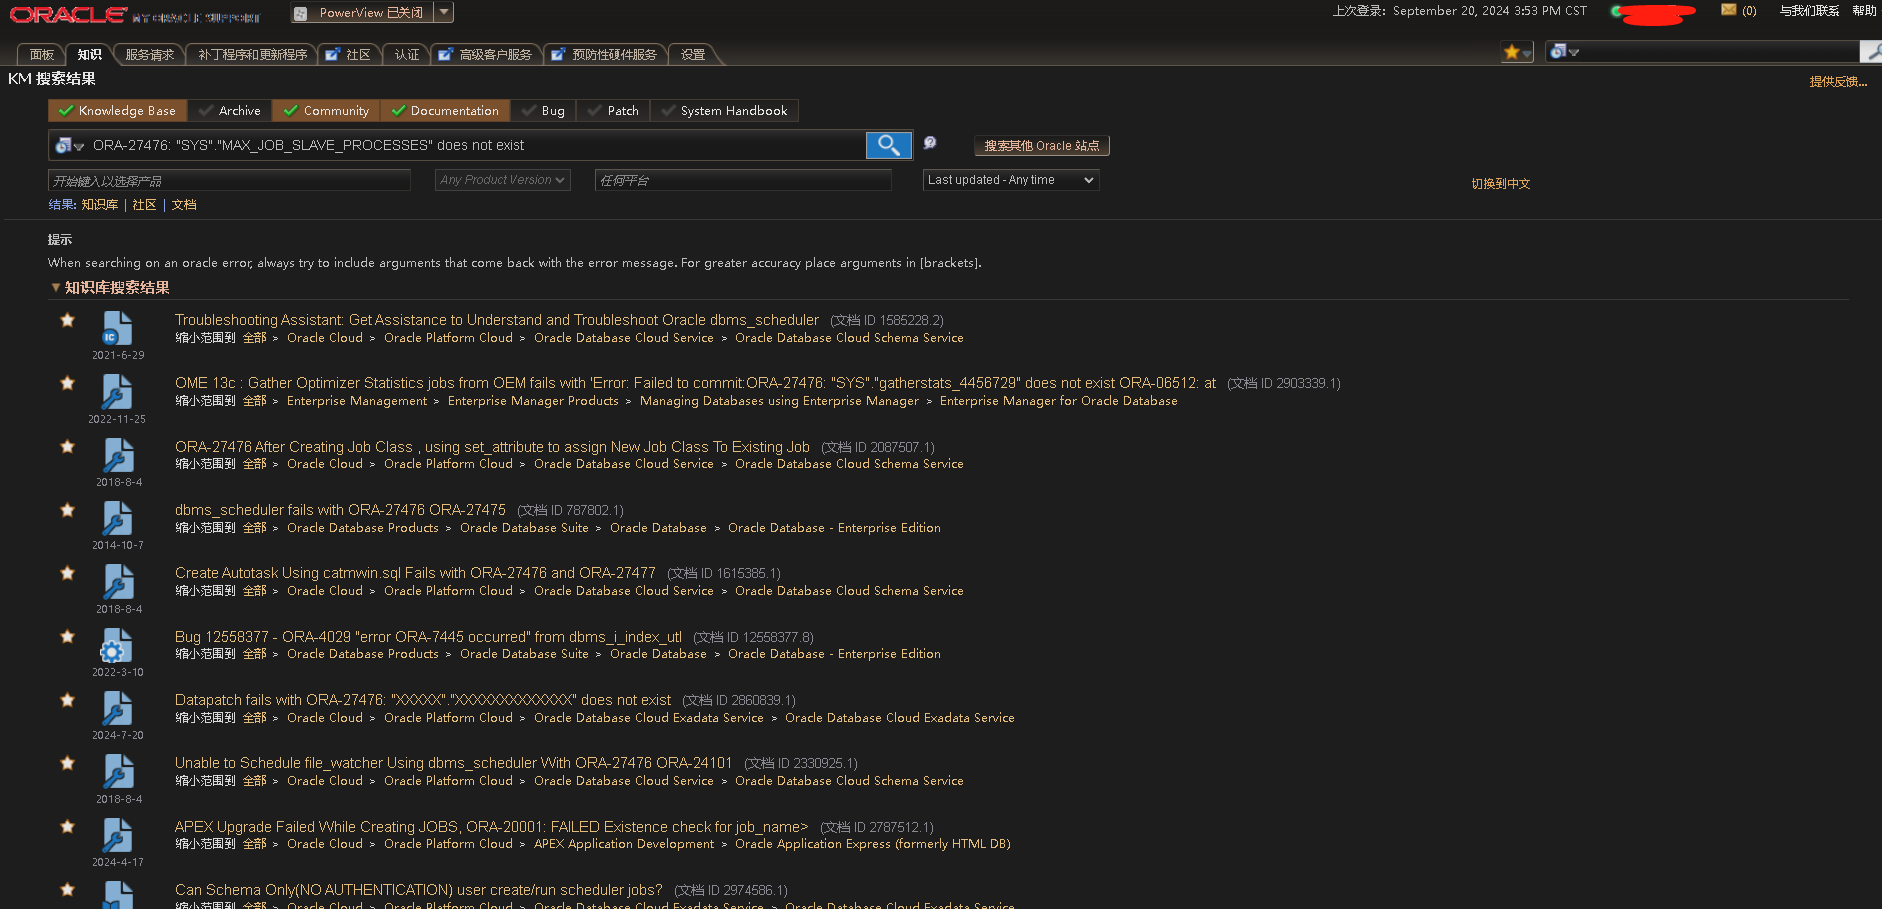
Task: Narrow to APEX Application Development breadcrumb
Action: click(624, 844)
